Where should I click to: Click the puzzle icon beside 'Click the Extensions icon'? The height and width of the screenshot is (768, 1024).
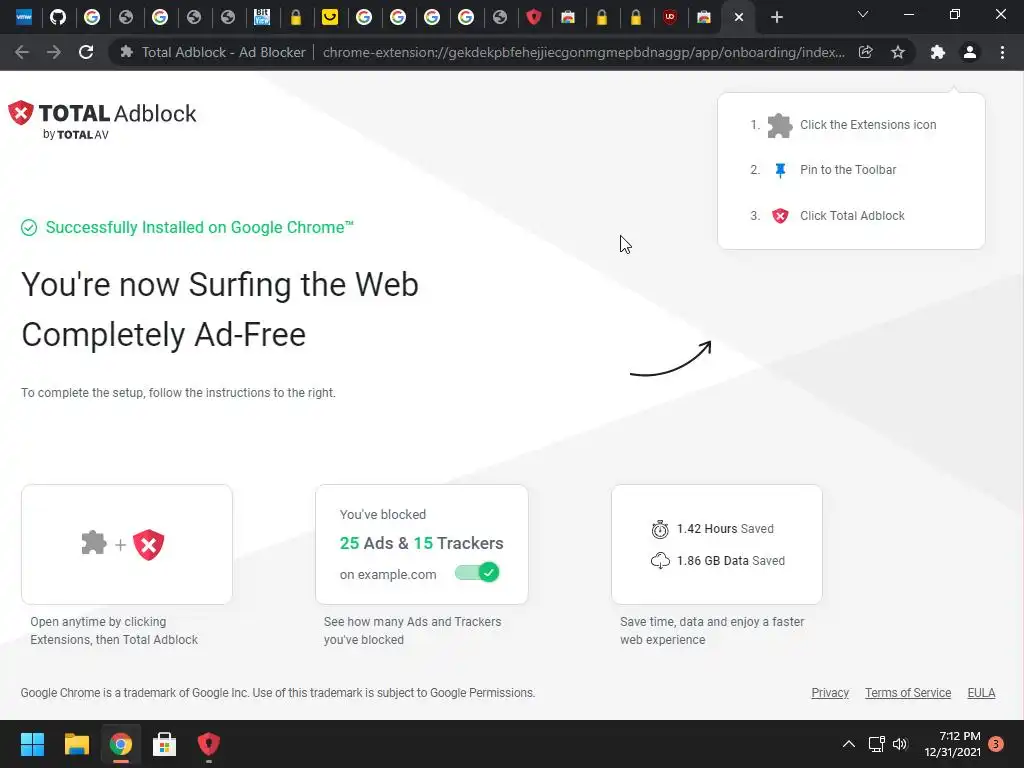click(780, 125)
